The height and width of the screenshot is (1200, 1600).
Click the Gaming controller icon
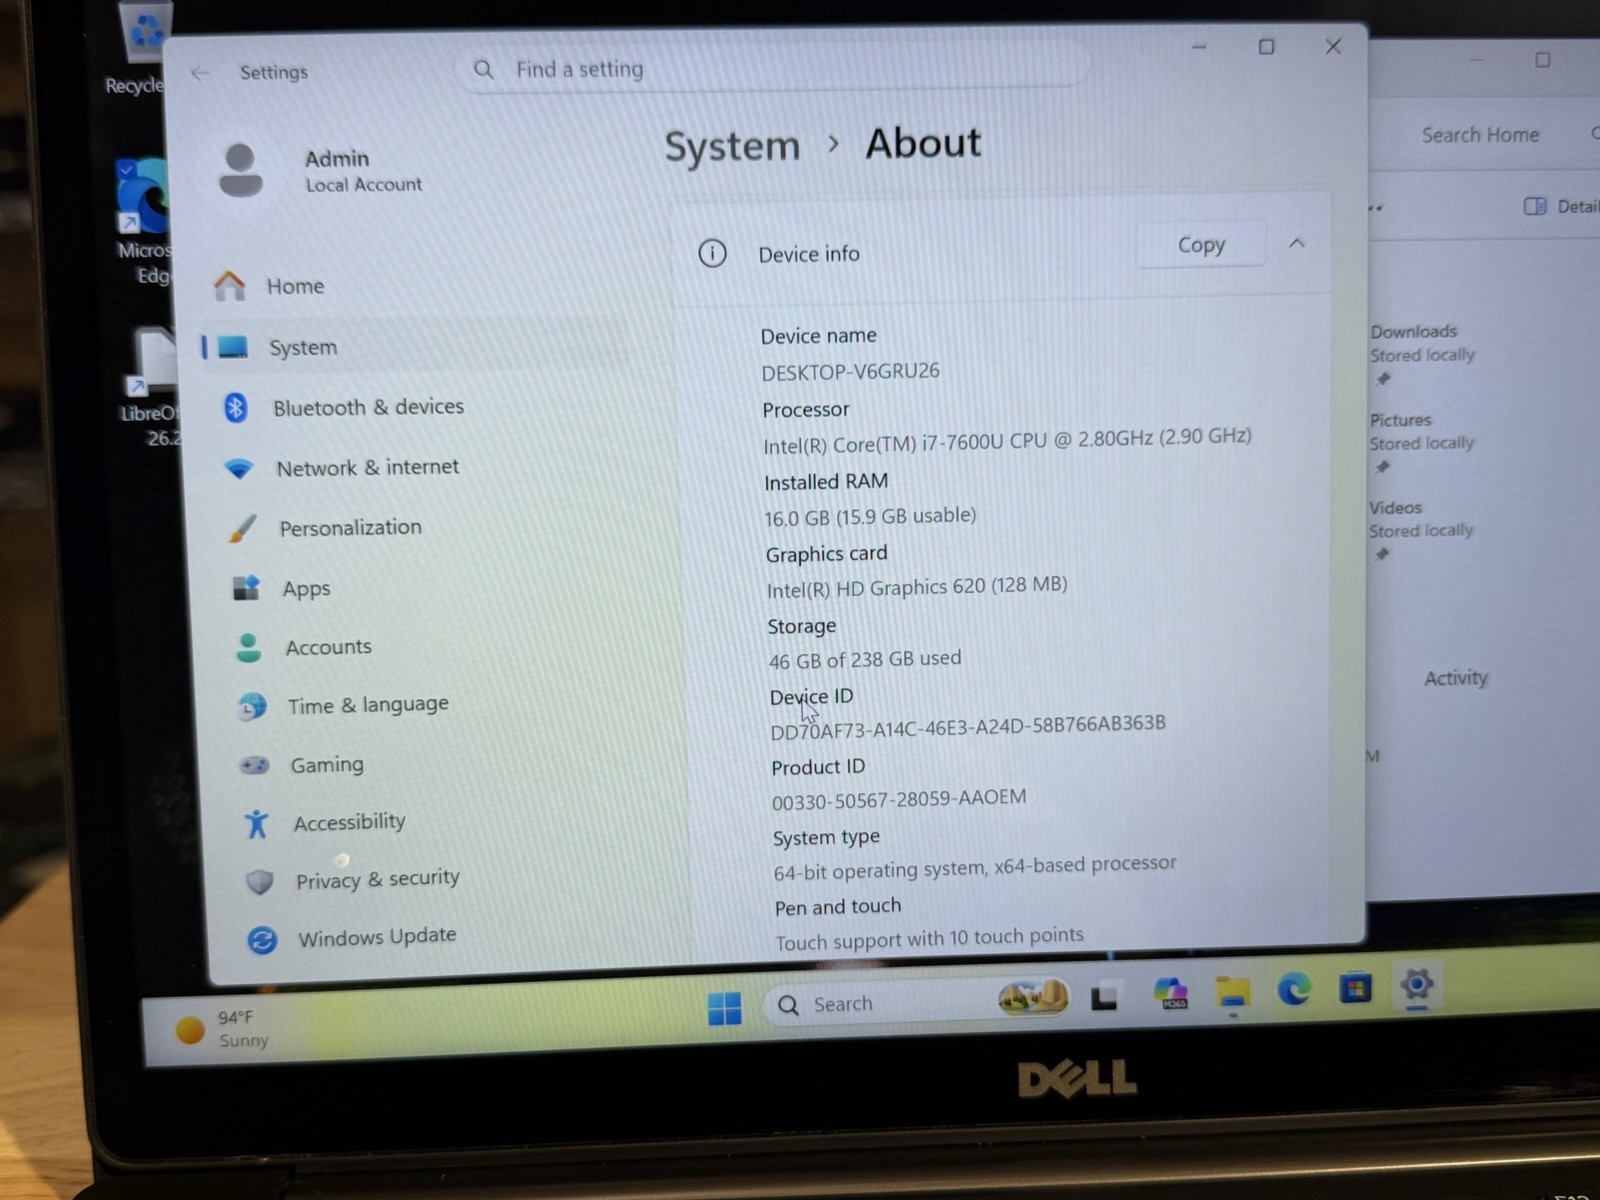(254, 765)
